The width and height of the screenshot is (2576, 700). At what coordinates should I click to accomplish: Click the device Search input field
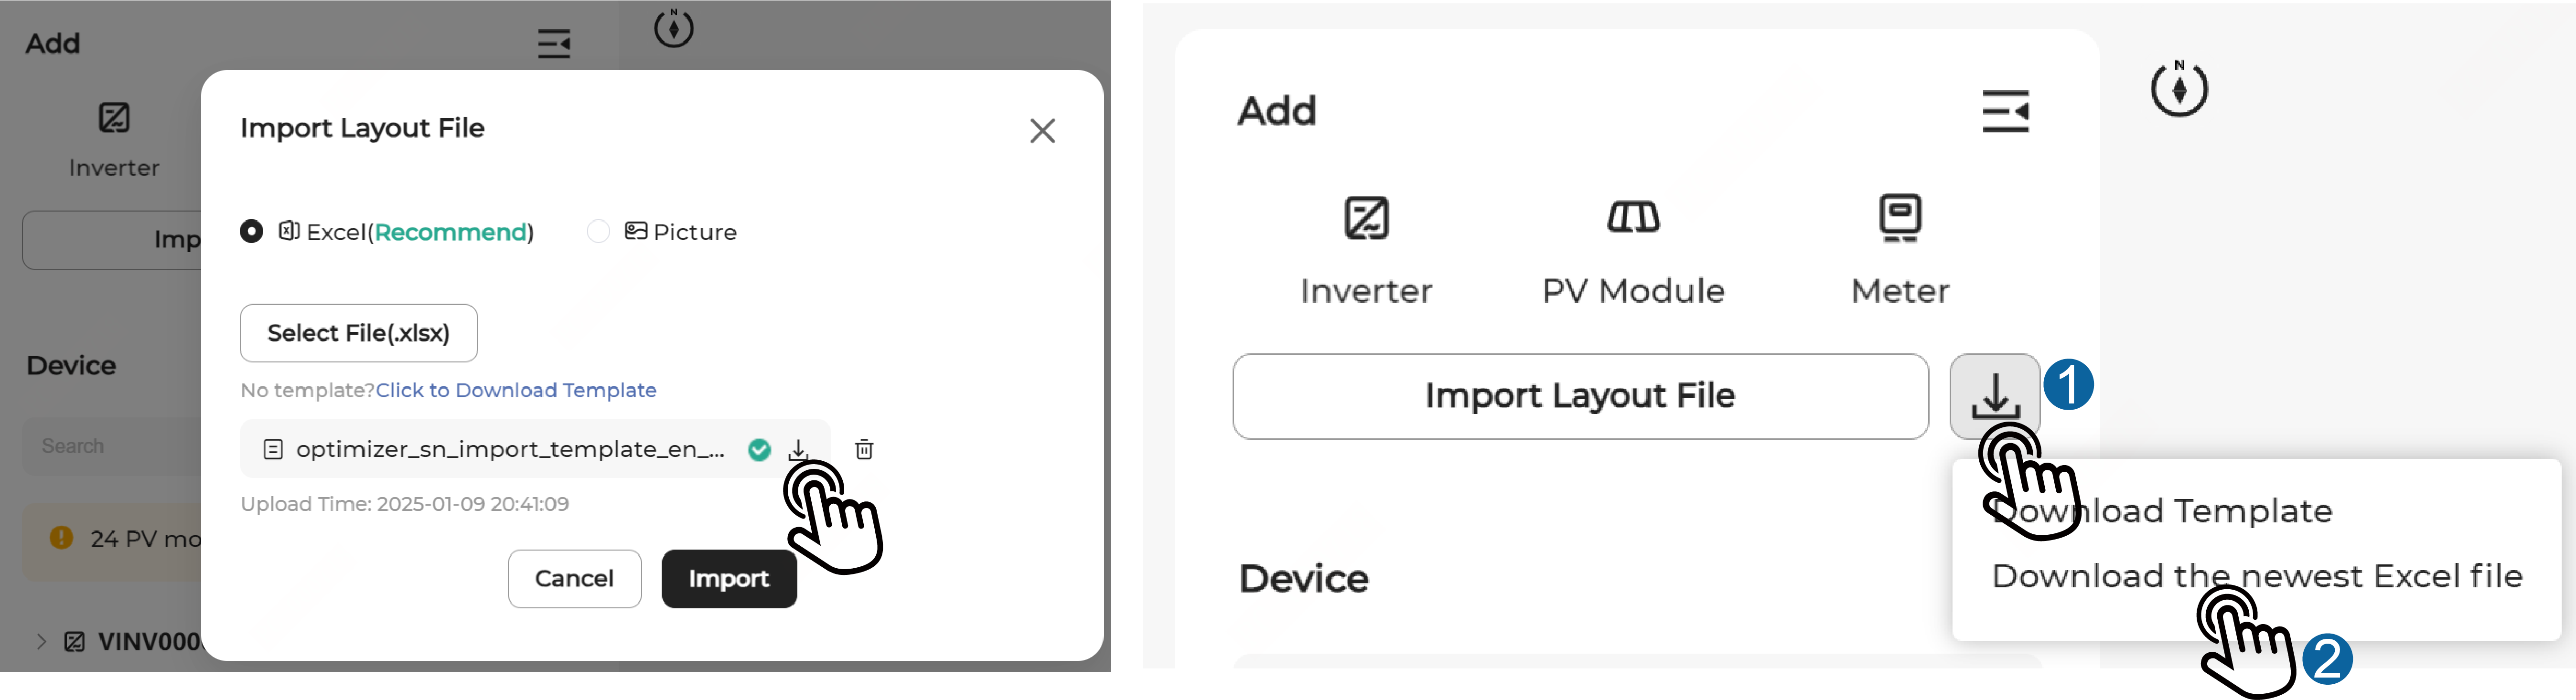pyautogui.click(x=110, y=446)
